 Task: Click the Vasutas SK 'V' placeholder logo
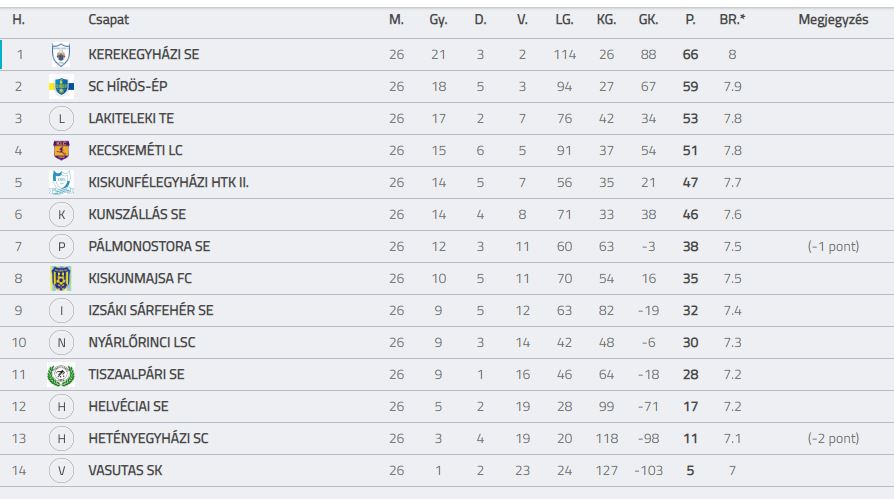coord(61,470)
